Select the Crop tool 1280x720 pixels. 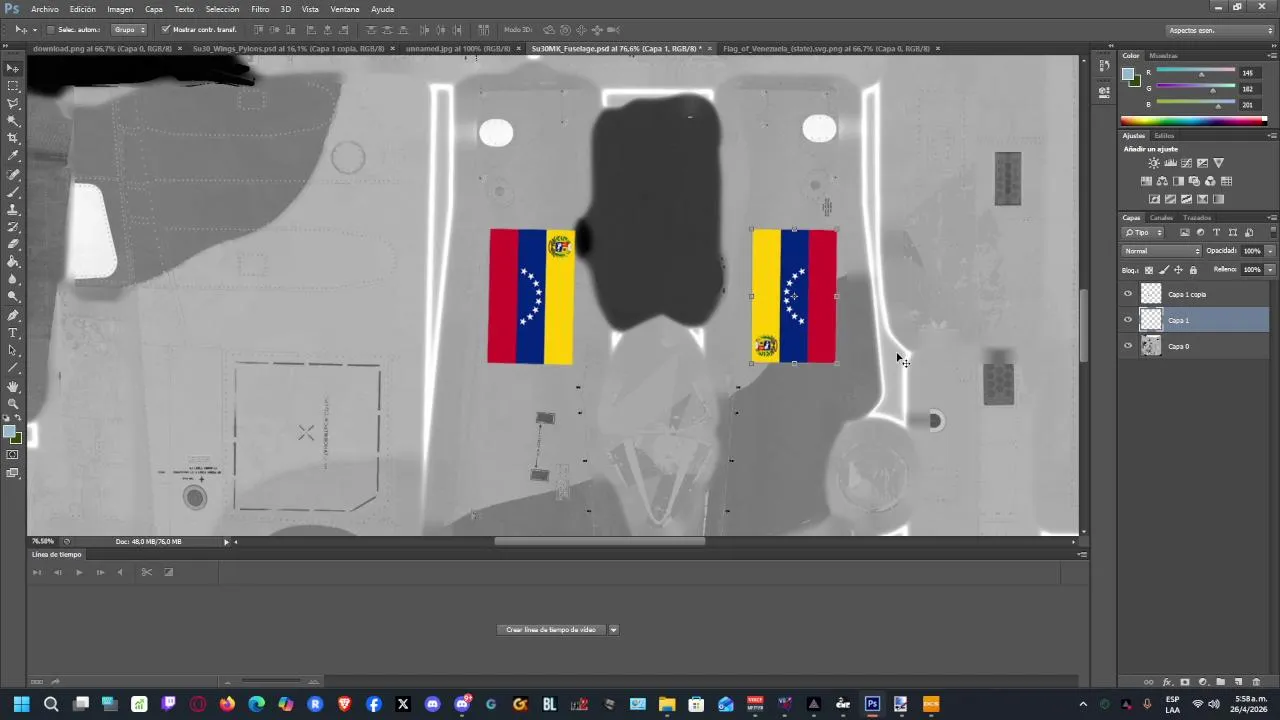(13, 138)
